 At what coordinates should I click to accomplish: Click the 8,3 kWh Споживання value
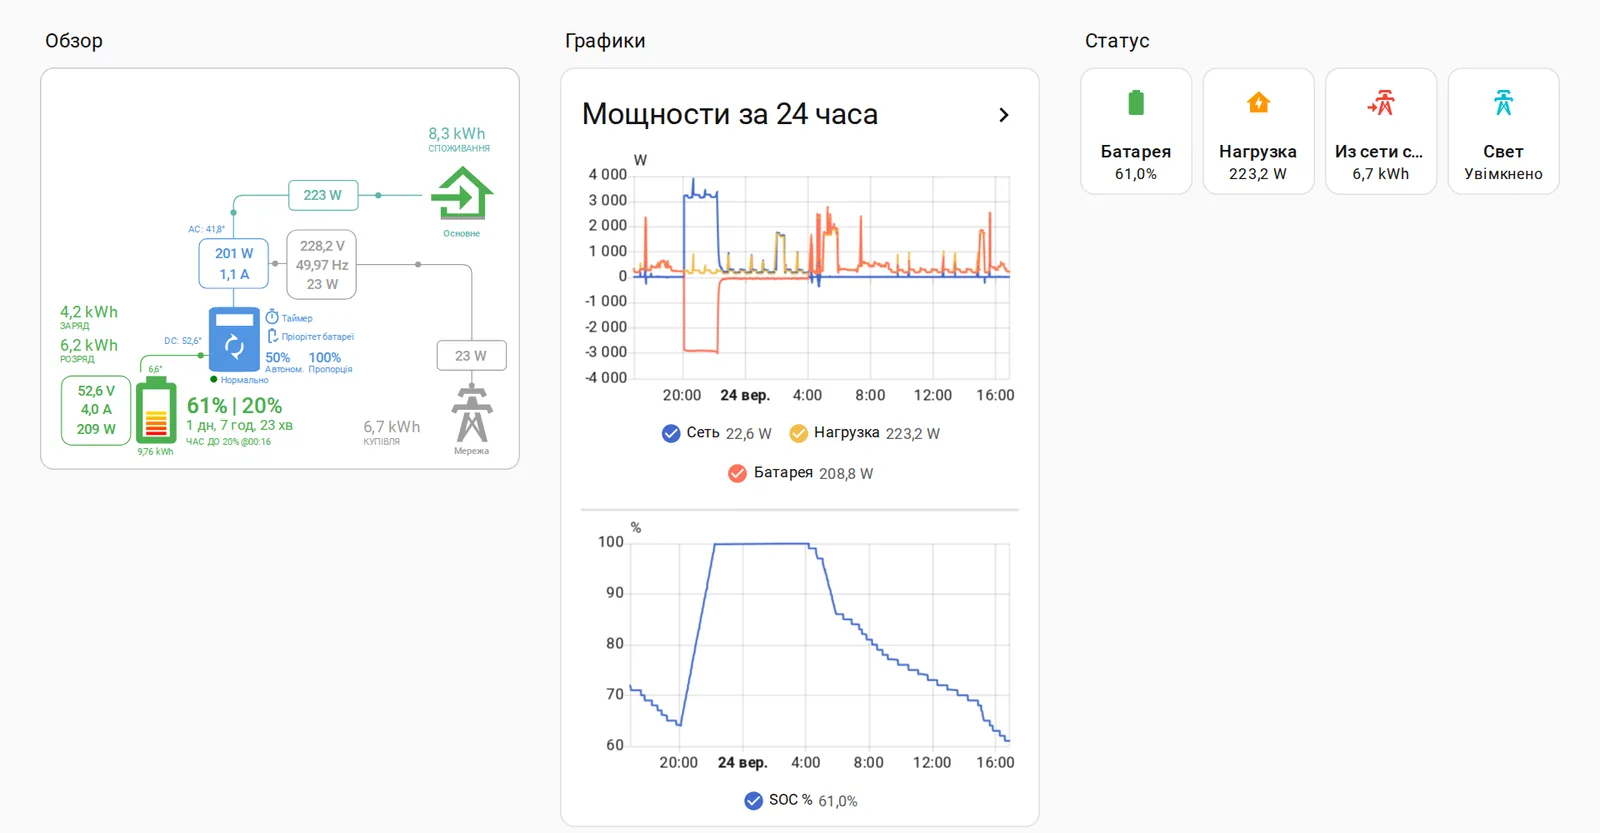pos(457,133)
